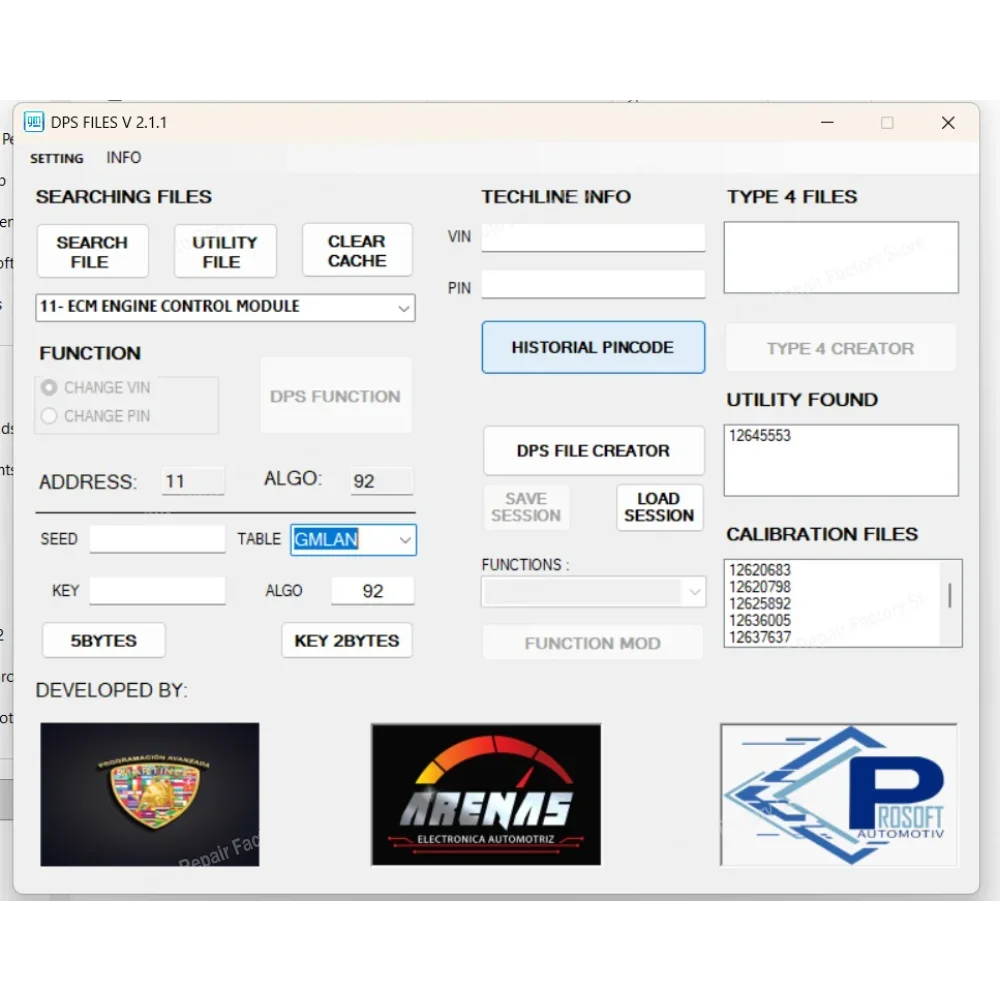The image size is (1000, 1000).
Task: Click the Prosoft Automotive logo
Action: [839, 795]
